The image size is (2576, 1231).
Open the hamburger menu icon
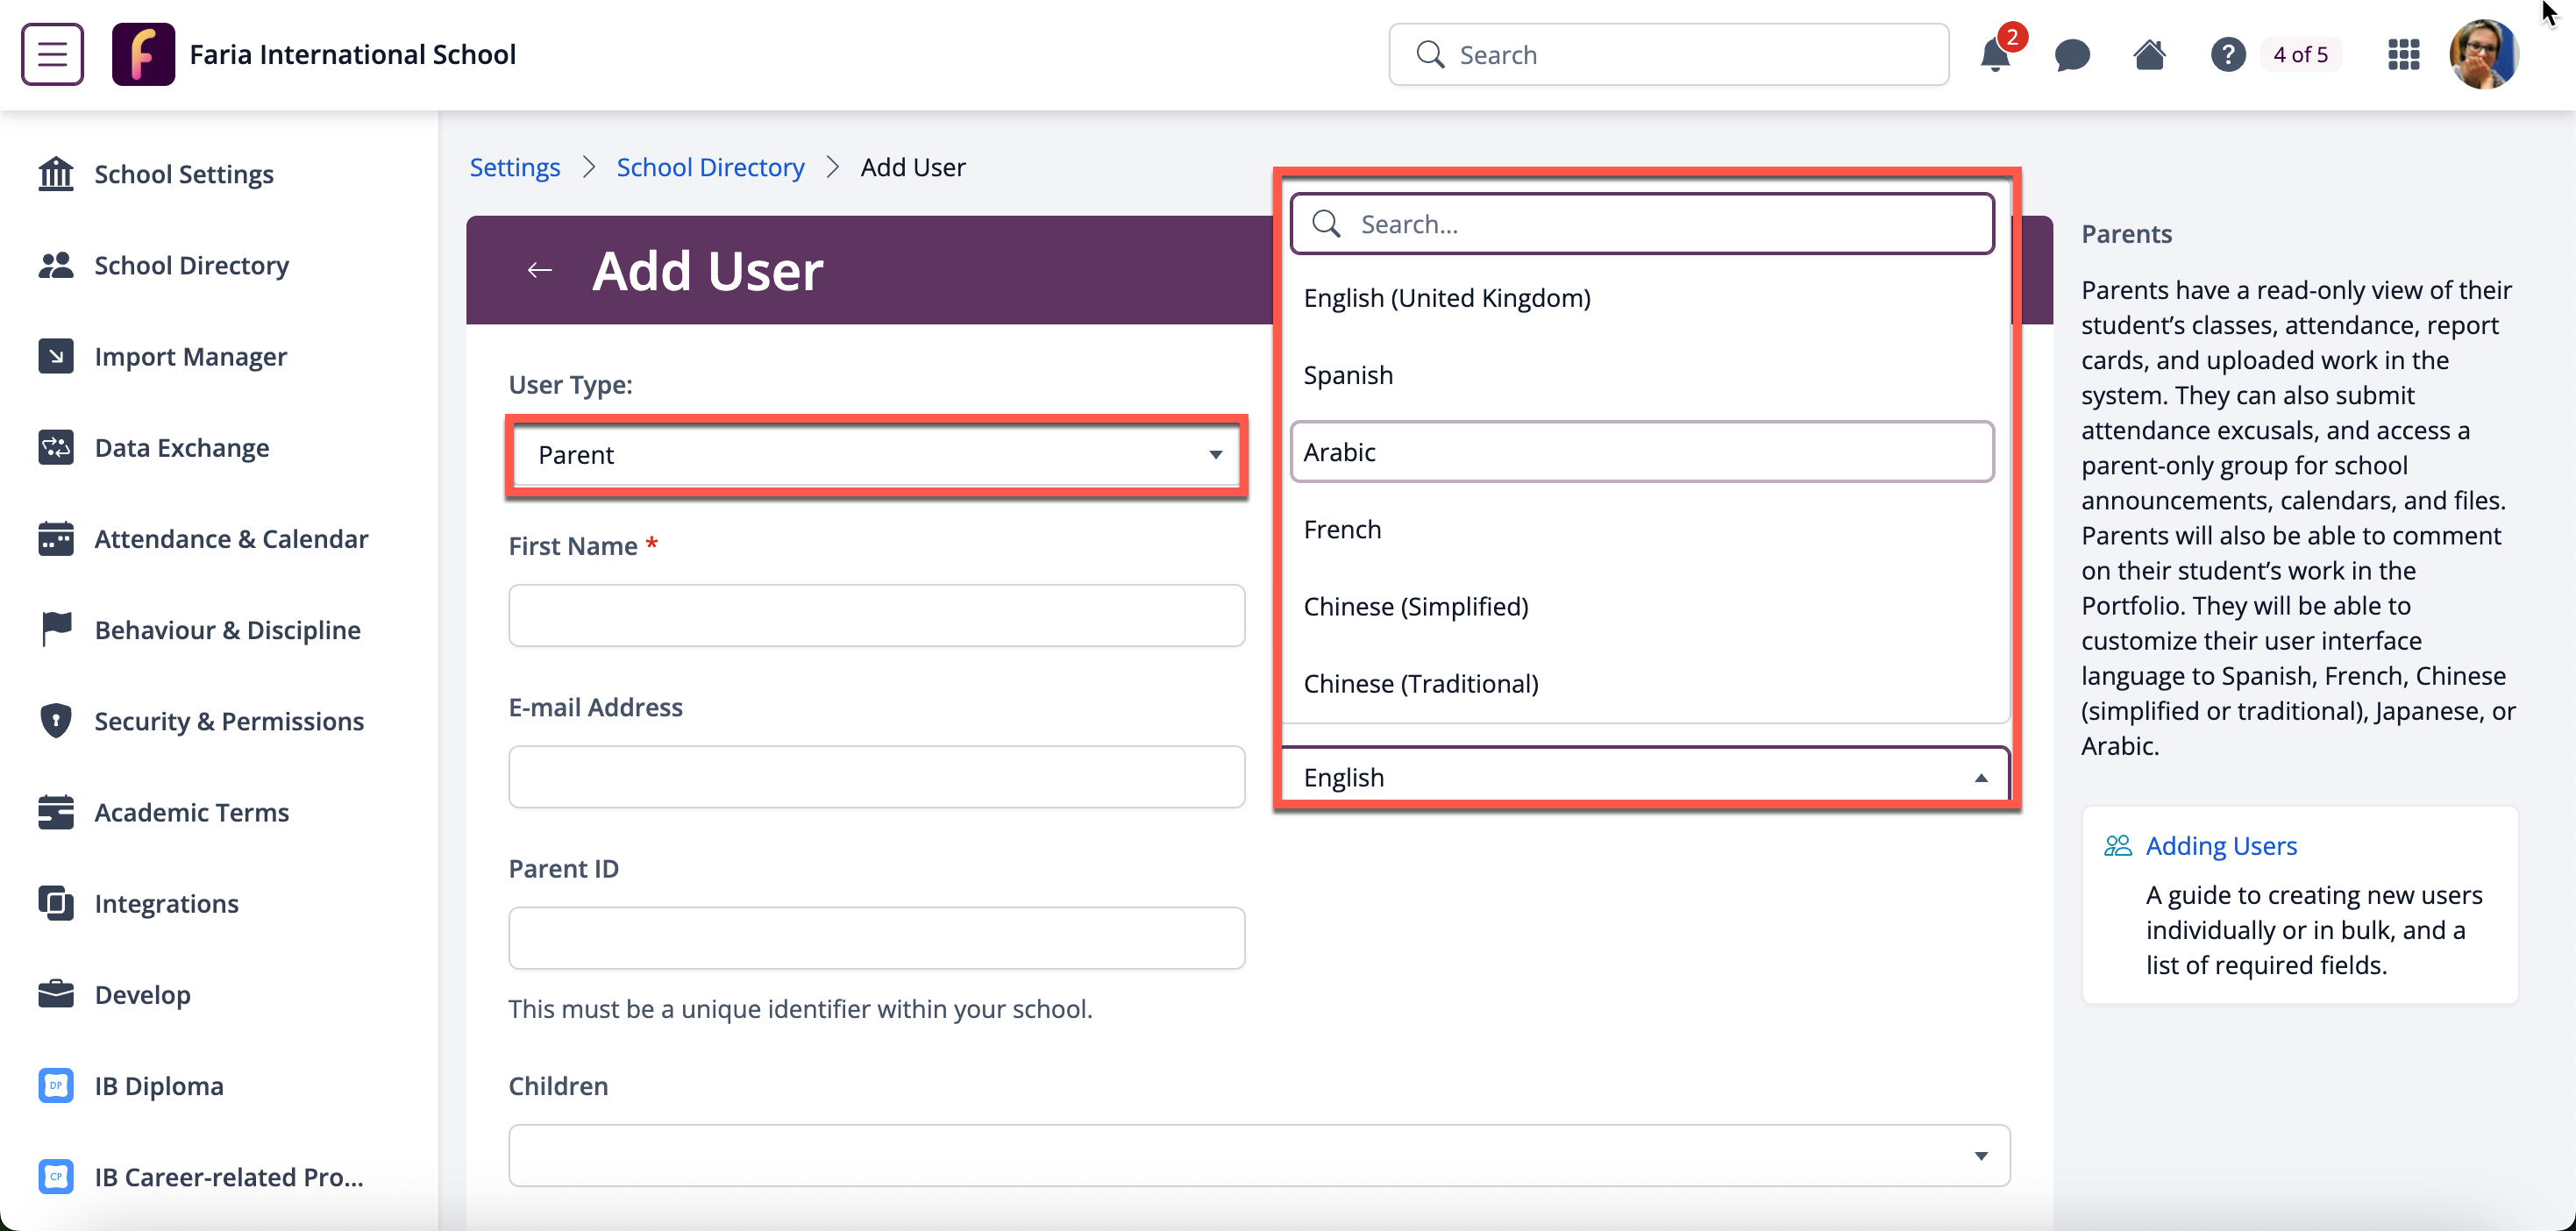52,54
